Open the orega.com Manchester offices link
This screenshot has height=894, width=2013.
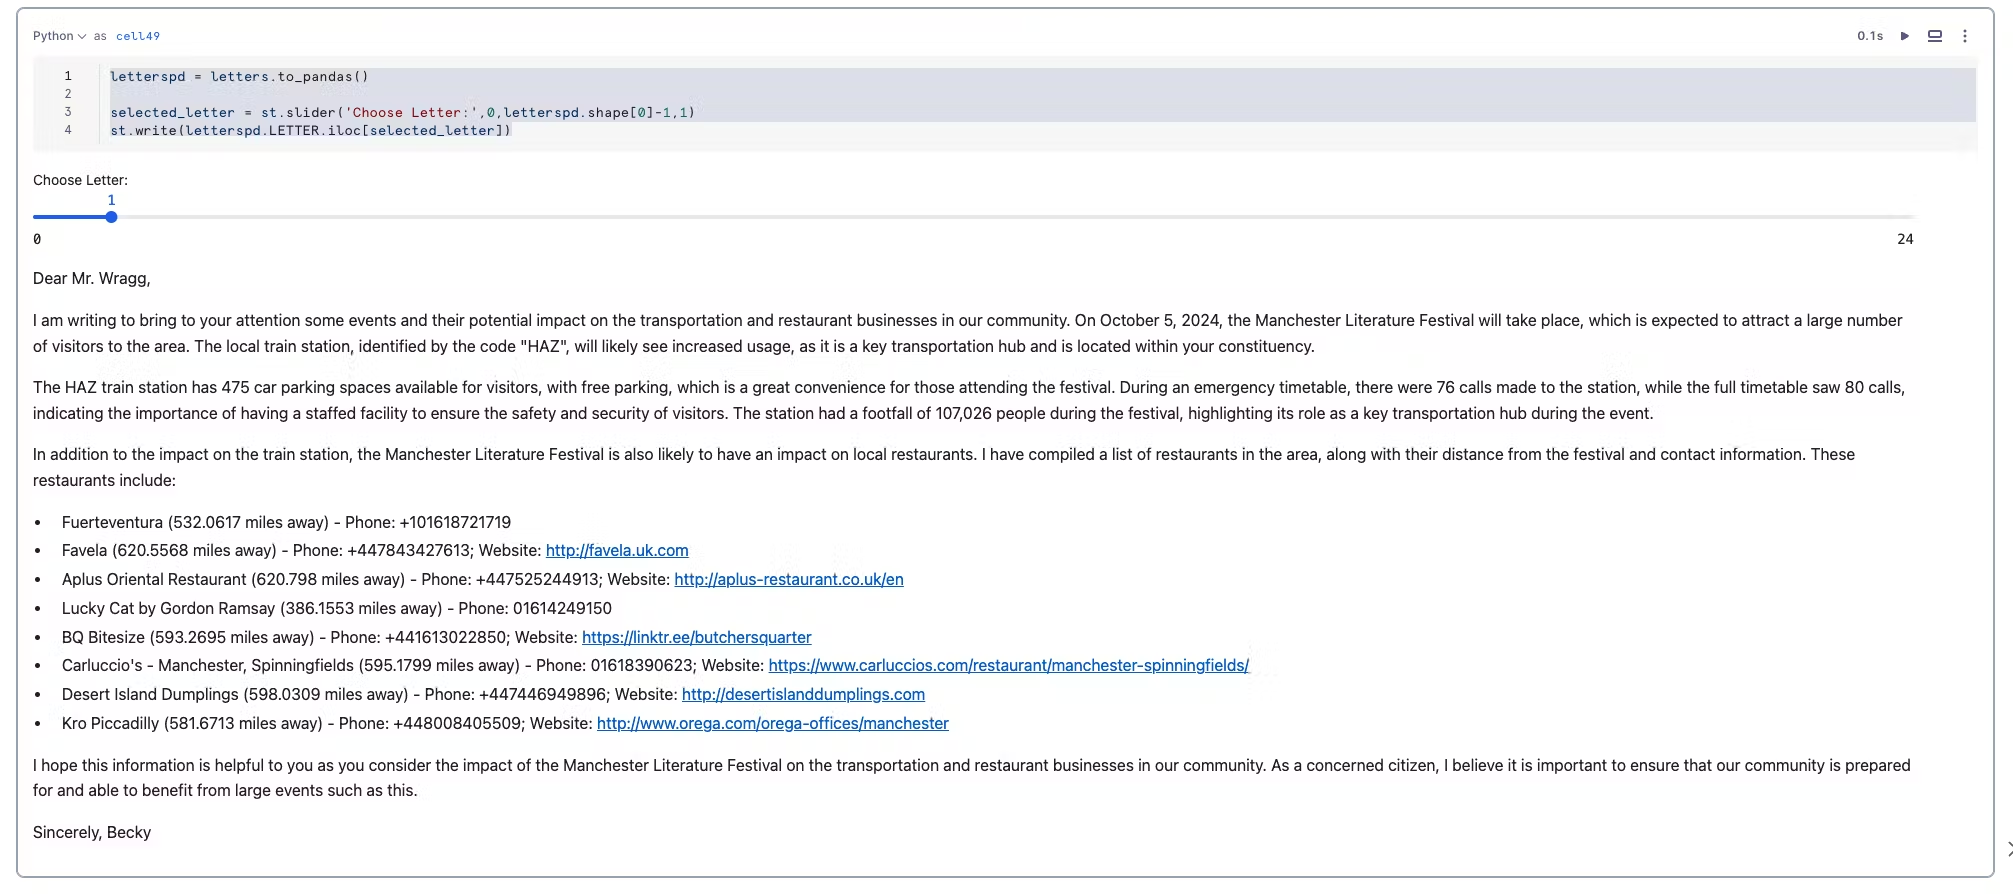(x=772, y=724)
